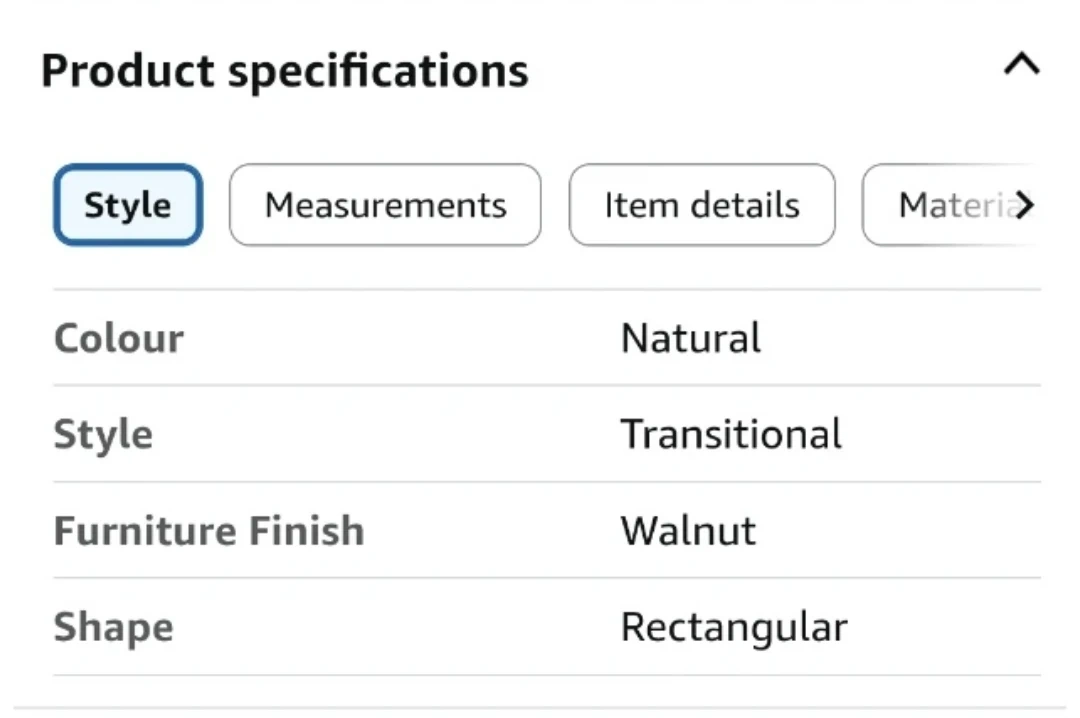
Task: Select the Rectangular shape value
Action: pyautogui.click(x=734, y=628)
